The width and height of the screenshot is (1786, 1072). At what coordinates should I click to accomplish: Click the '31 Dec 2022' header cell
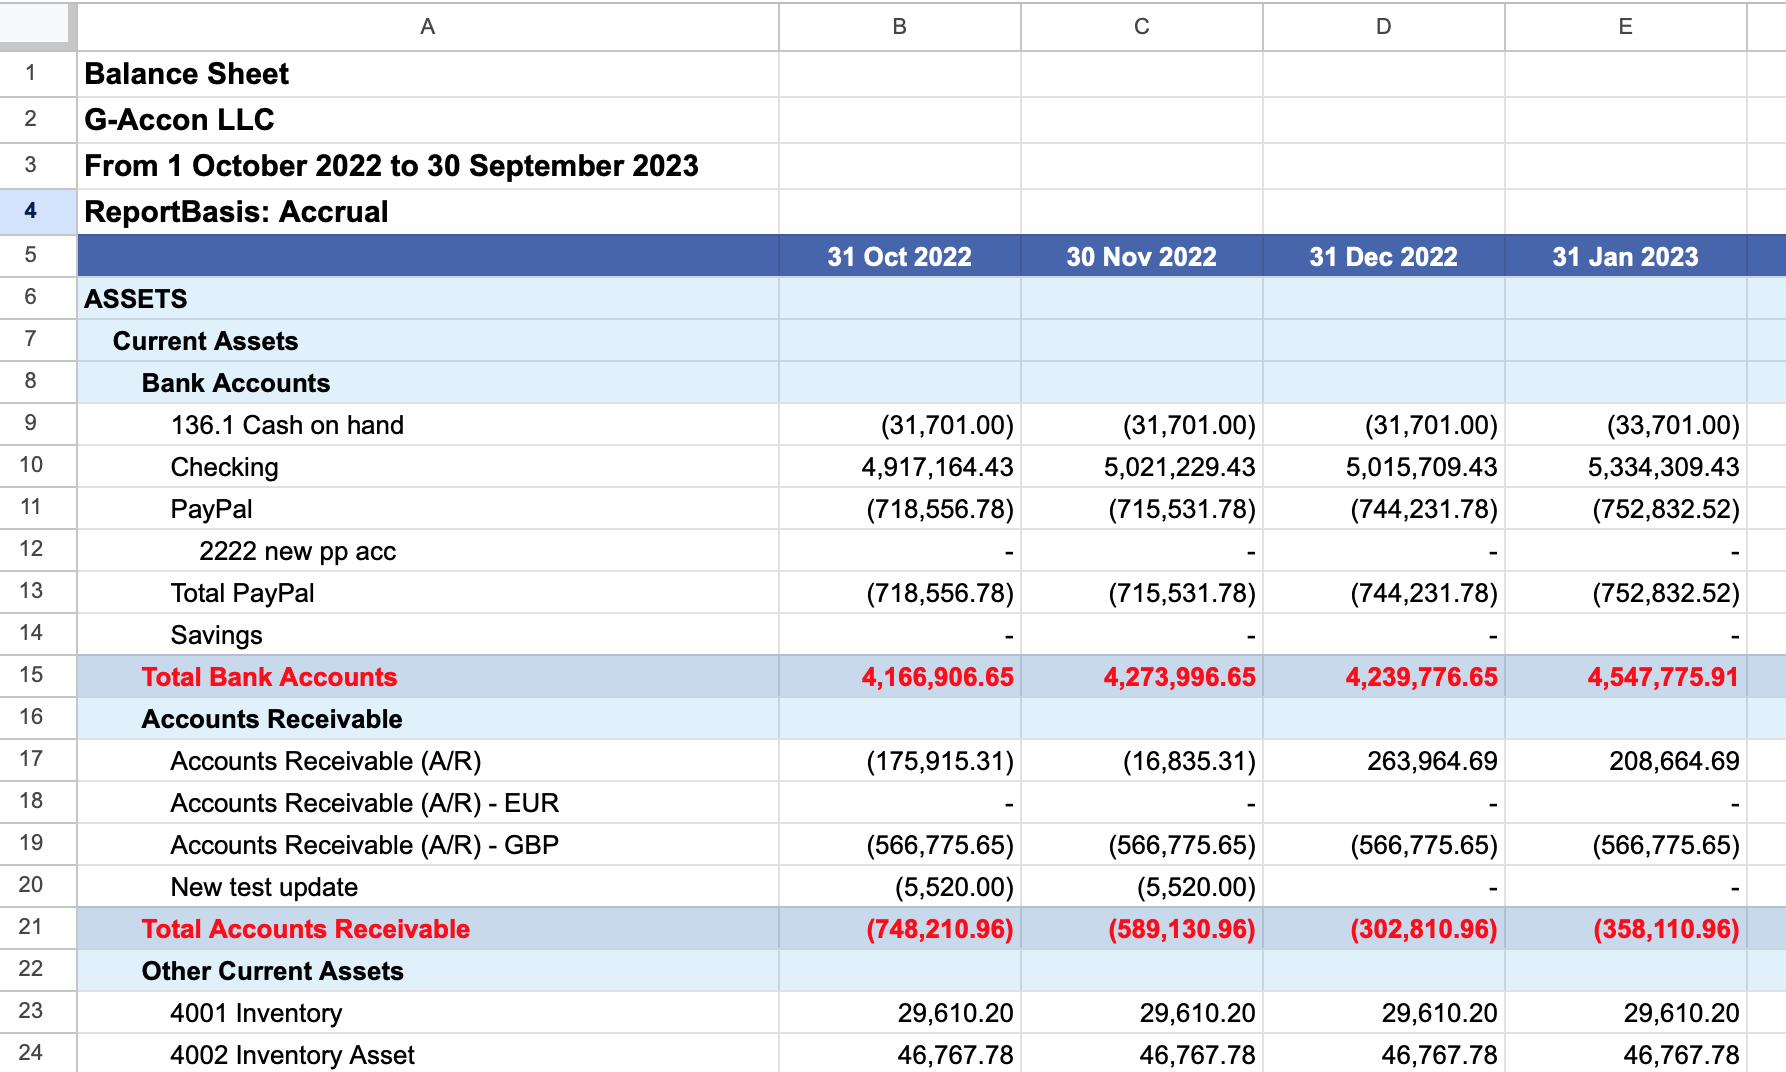click(1384, 256)
